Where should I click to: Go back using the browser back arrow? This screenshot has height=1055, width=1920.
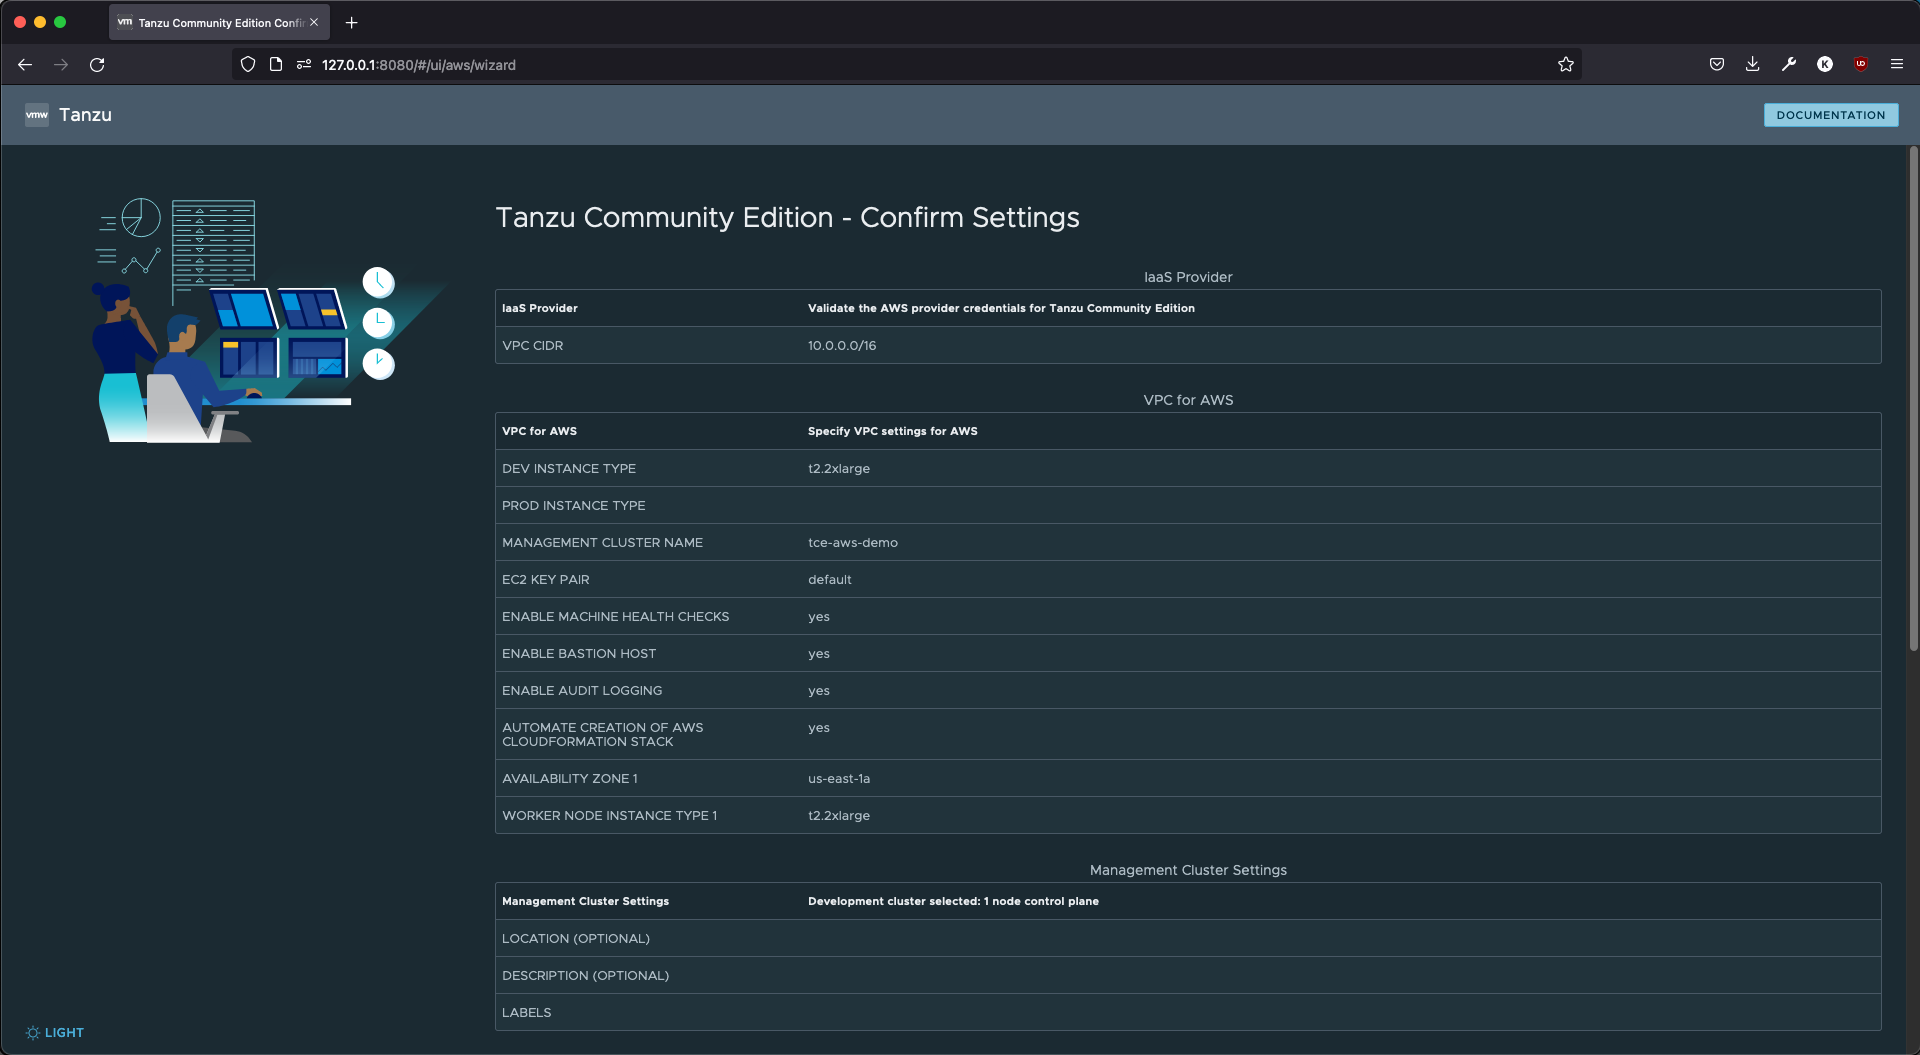point(25,65)
